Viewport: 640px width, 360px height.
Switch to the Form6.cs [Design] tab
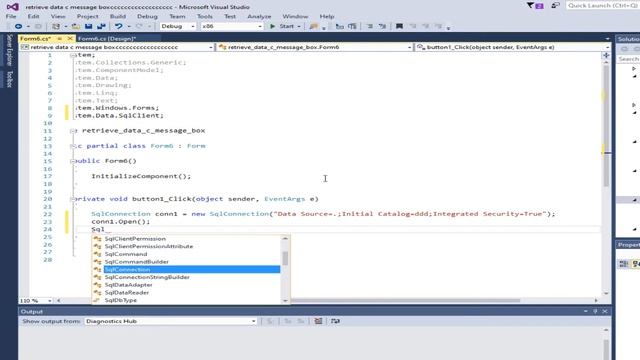107,38
